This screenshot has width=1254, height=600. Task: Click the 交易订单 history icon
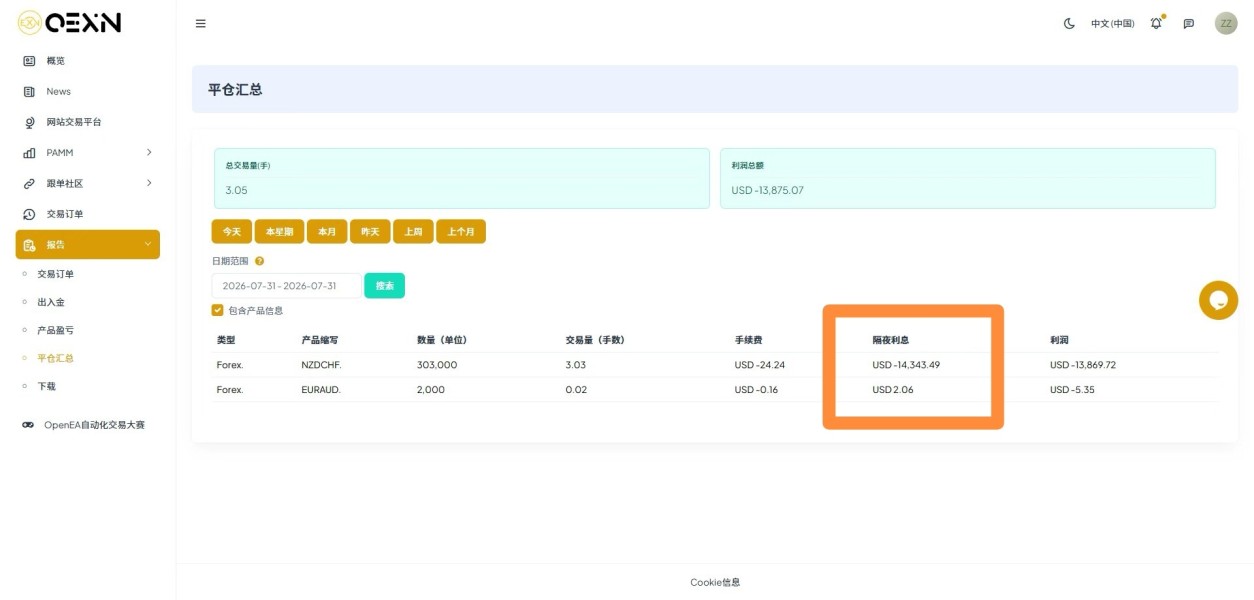tap(29, 214)
